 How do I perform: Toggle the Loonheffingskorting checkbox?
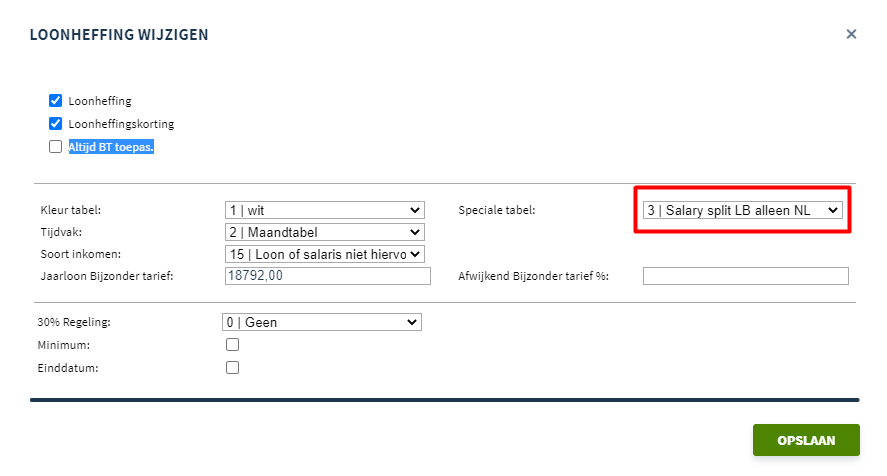[55, 124]
